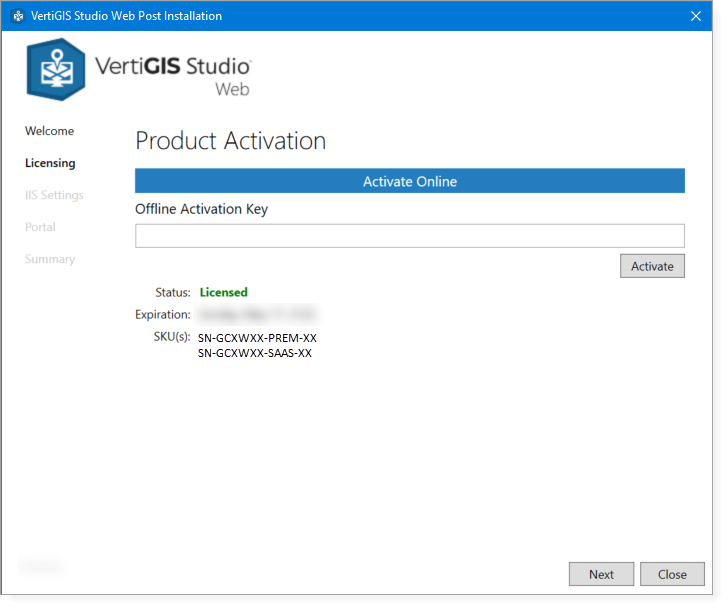This screenshot has height=610, width=728.
Task: Click the title bar application icon
Action: [x=18, y=16]
